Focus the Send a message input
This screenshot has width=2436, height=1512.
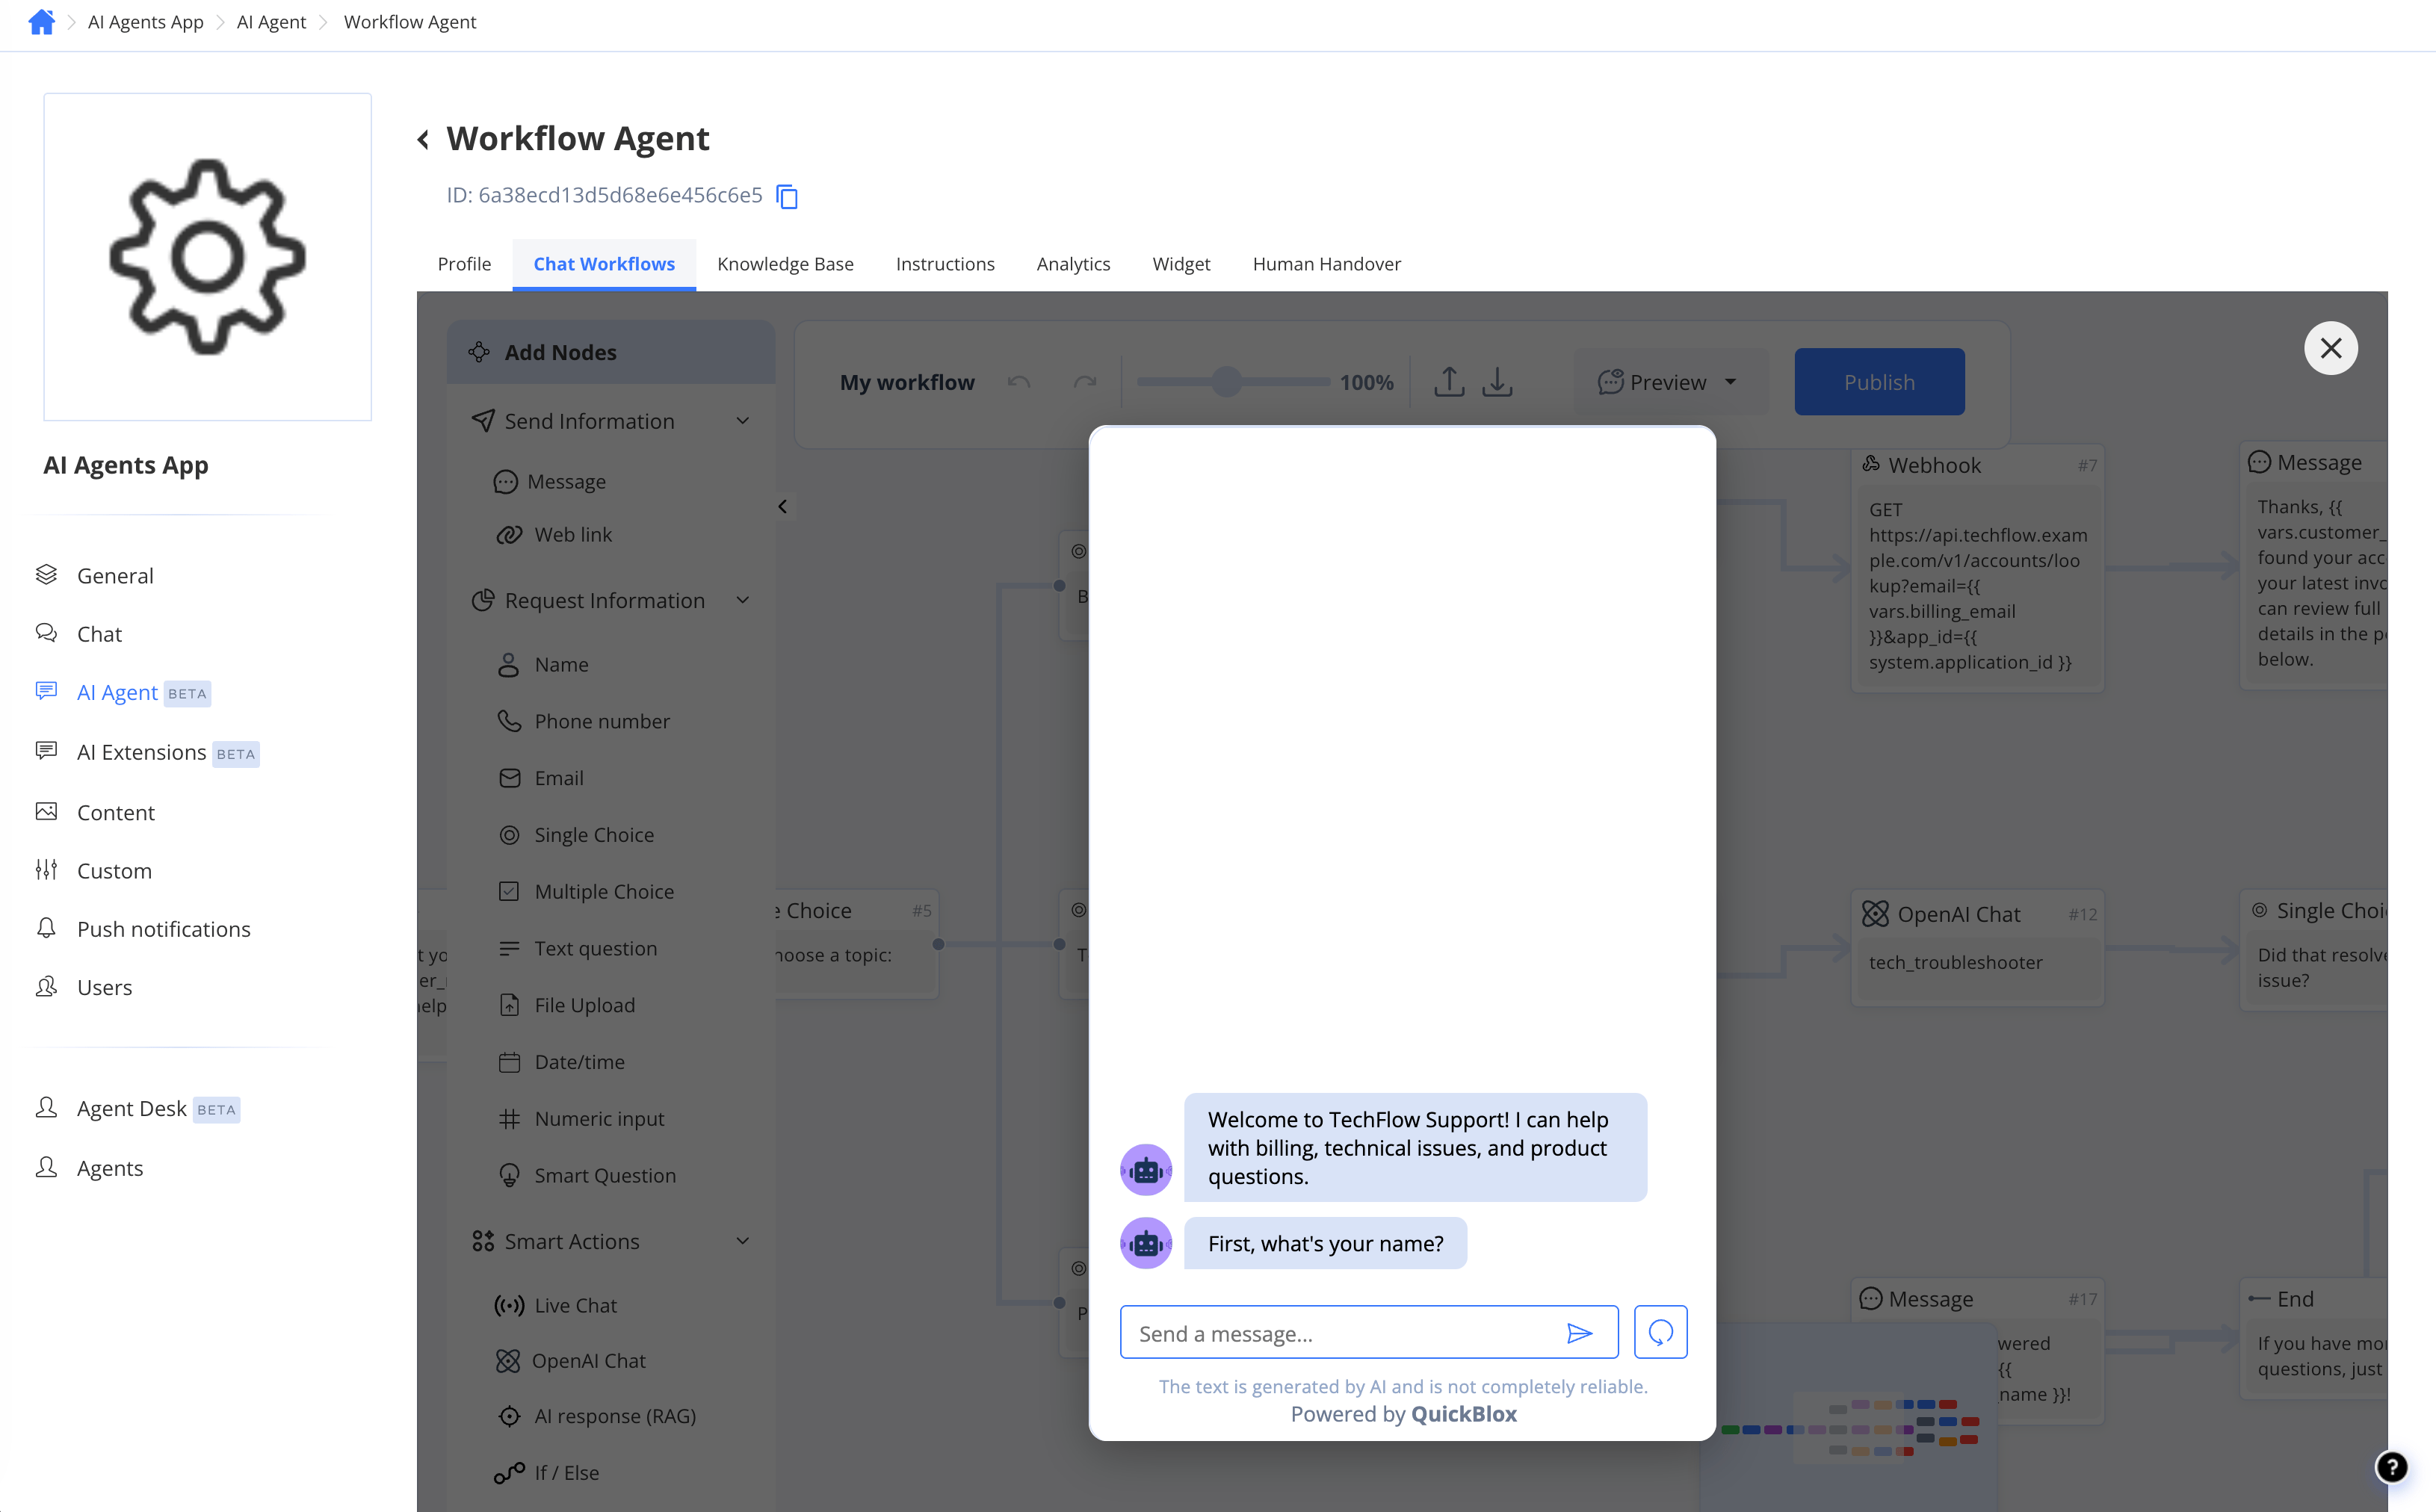[x=1369, y=1333]
